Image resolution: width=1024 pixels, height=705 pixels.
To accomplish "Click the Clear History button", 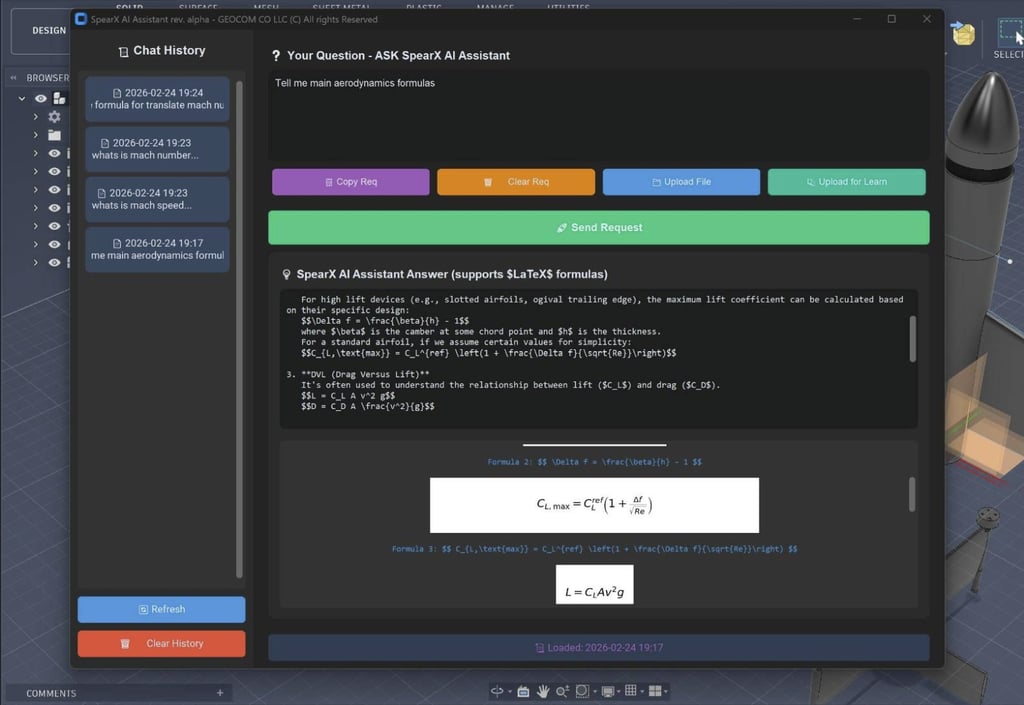I will 161,644.
